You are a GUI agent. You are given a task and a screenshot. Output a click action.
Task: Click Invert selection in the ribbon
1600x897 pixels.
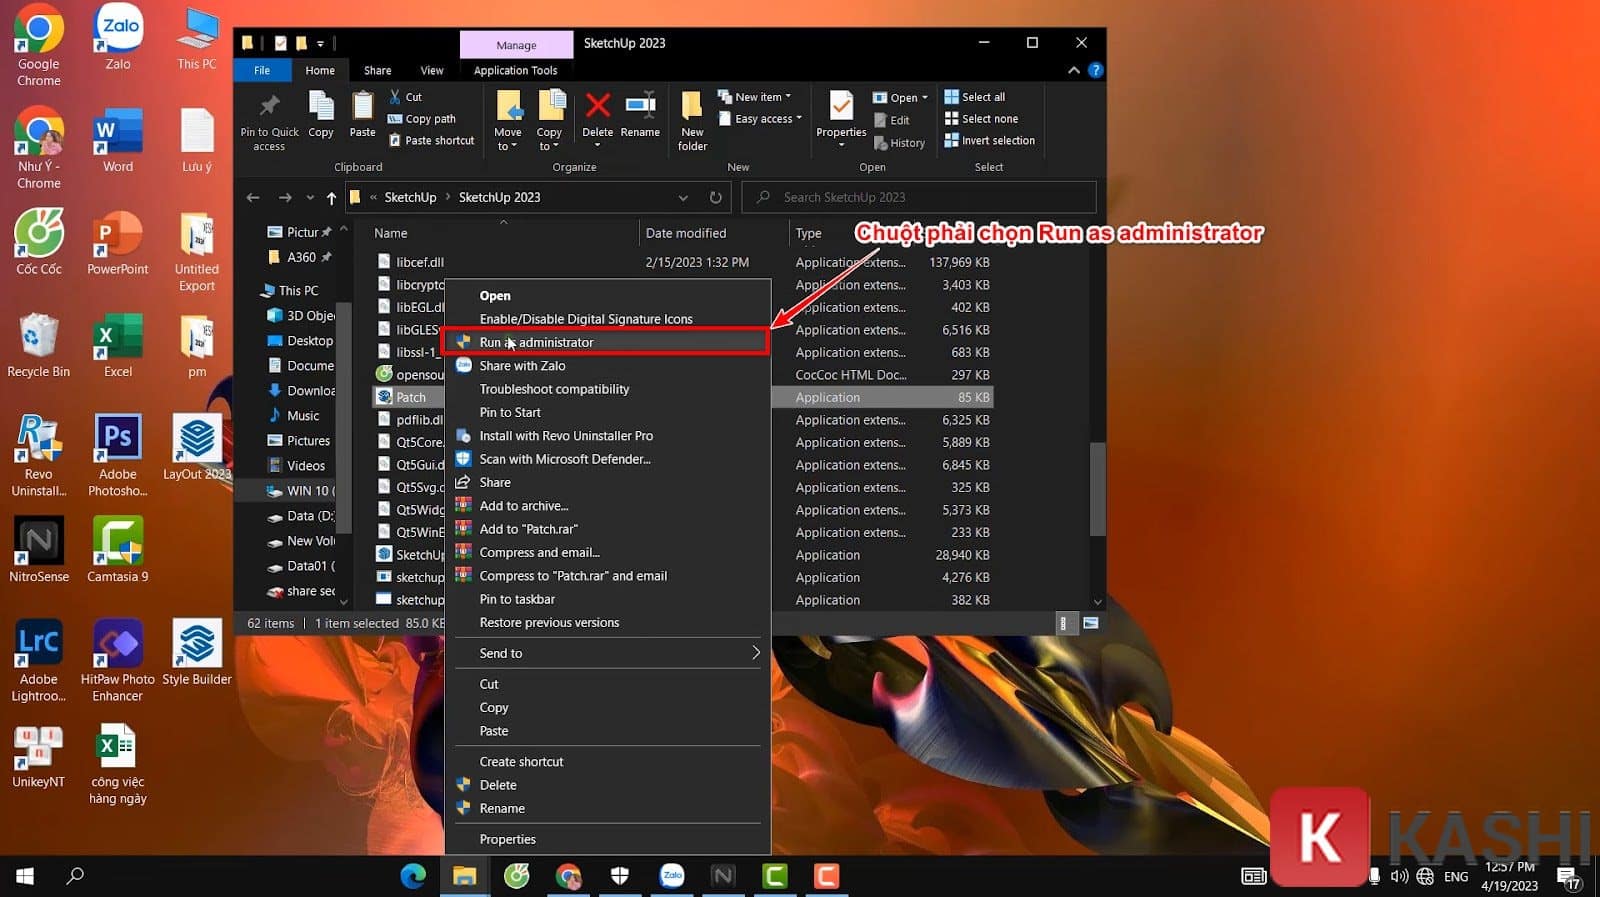tap(989, 141)
